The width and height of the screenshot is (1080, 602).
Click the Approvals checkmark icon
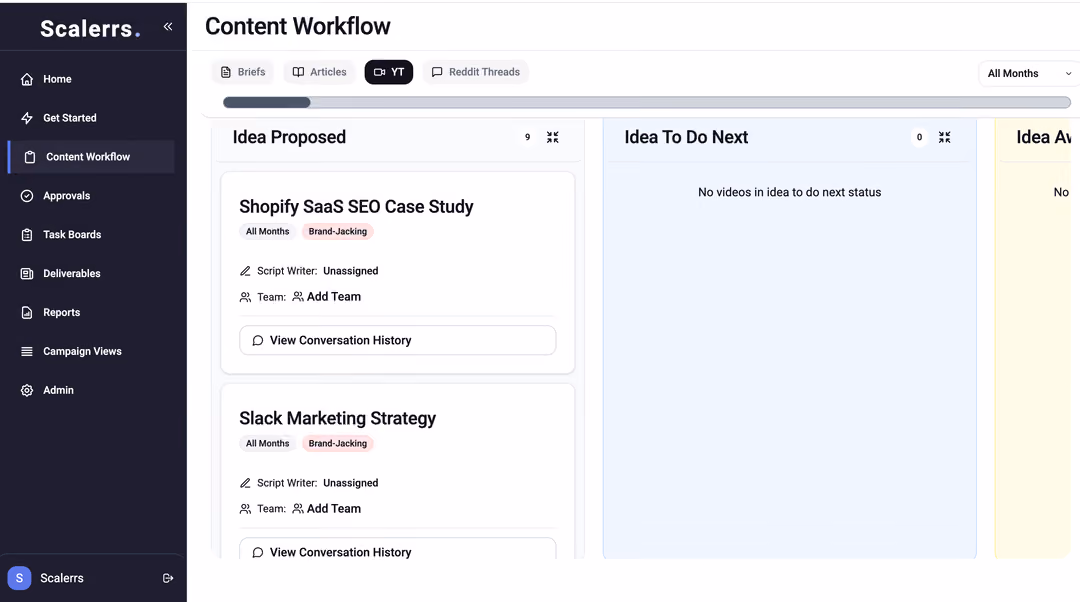click(27, 196)
